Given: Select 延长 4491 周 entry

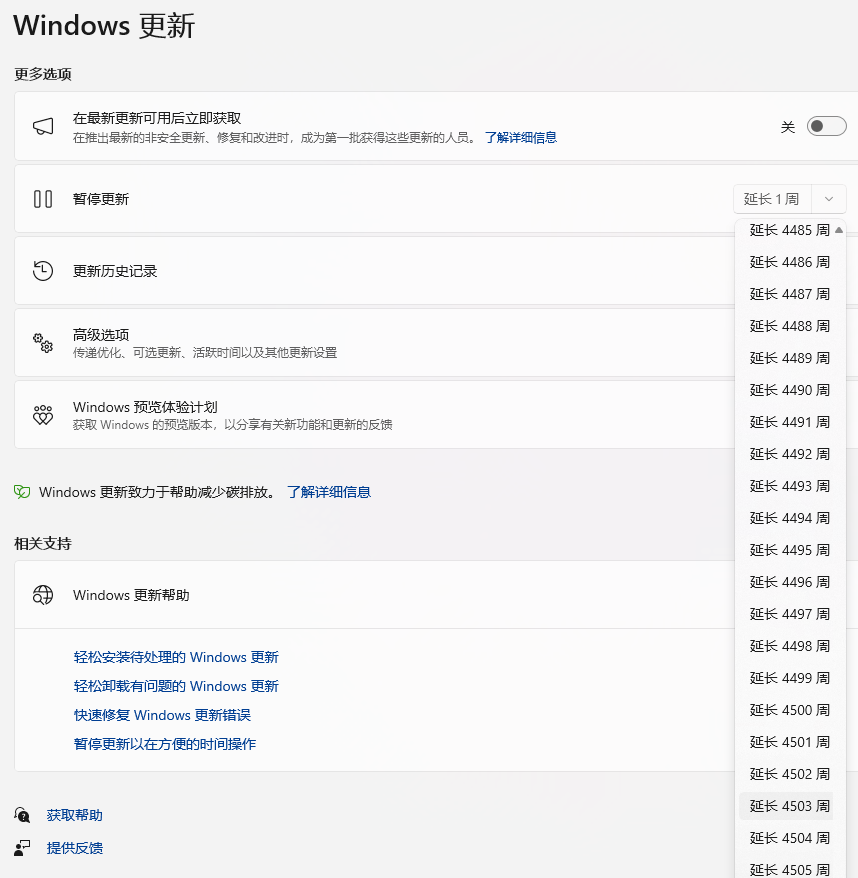Looking at the screenshot, I should tap(786, 422).
